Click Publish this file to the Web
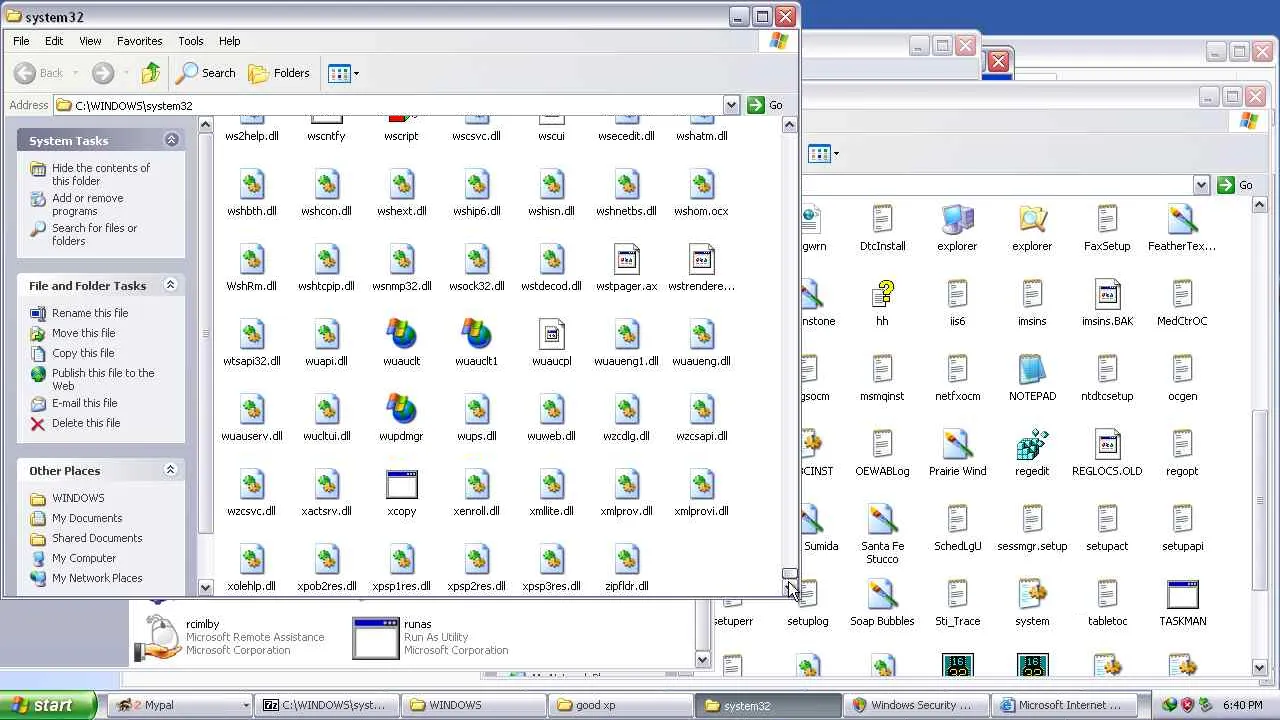This screenshot has width=1280, height=720. pos(103,379)
